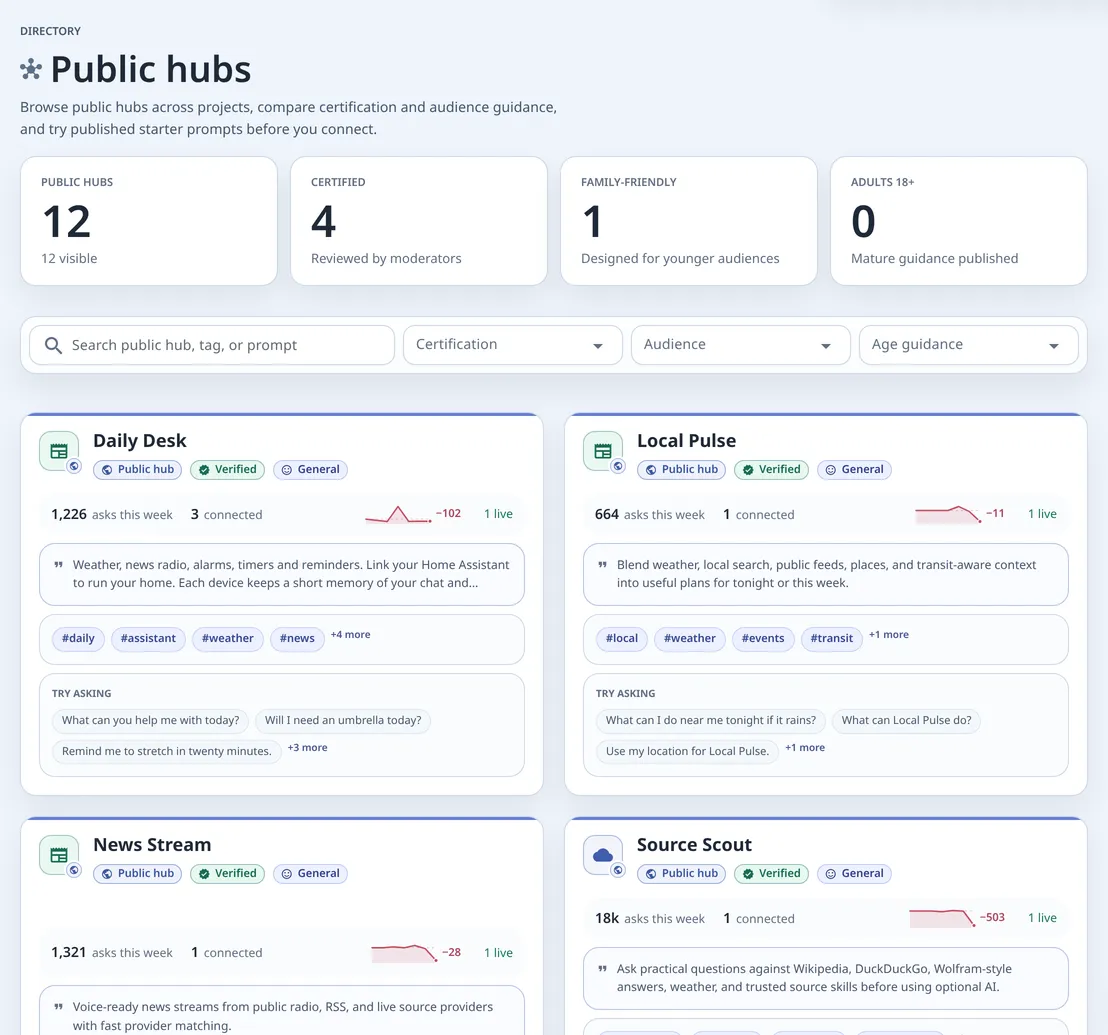Try prompt 'Remind me to stretch in twenty minutes.'

(x=167, y=752)
